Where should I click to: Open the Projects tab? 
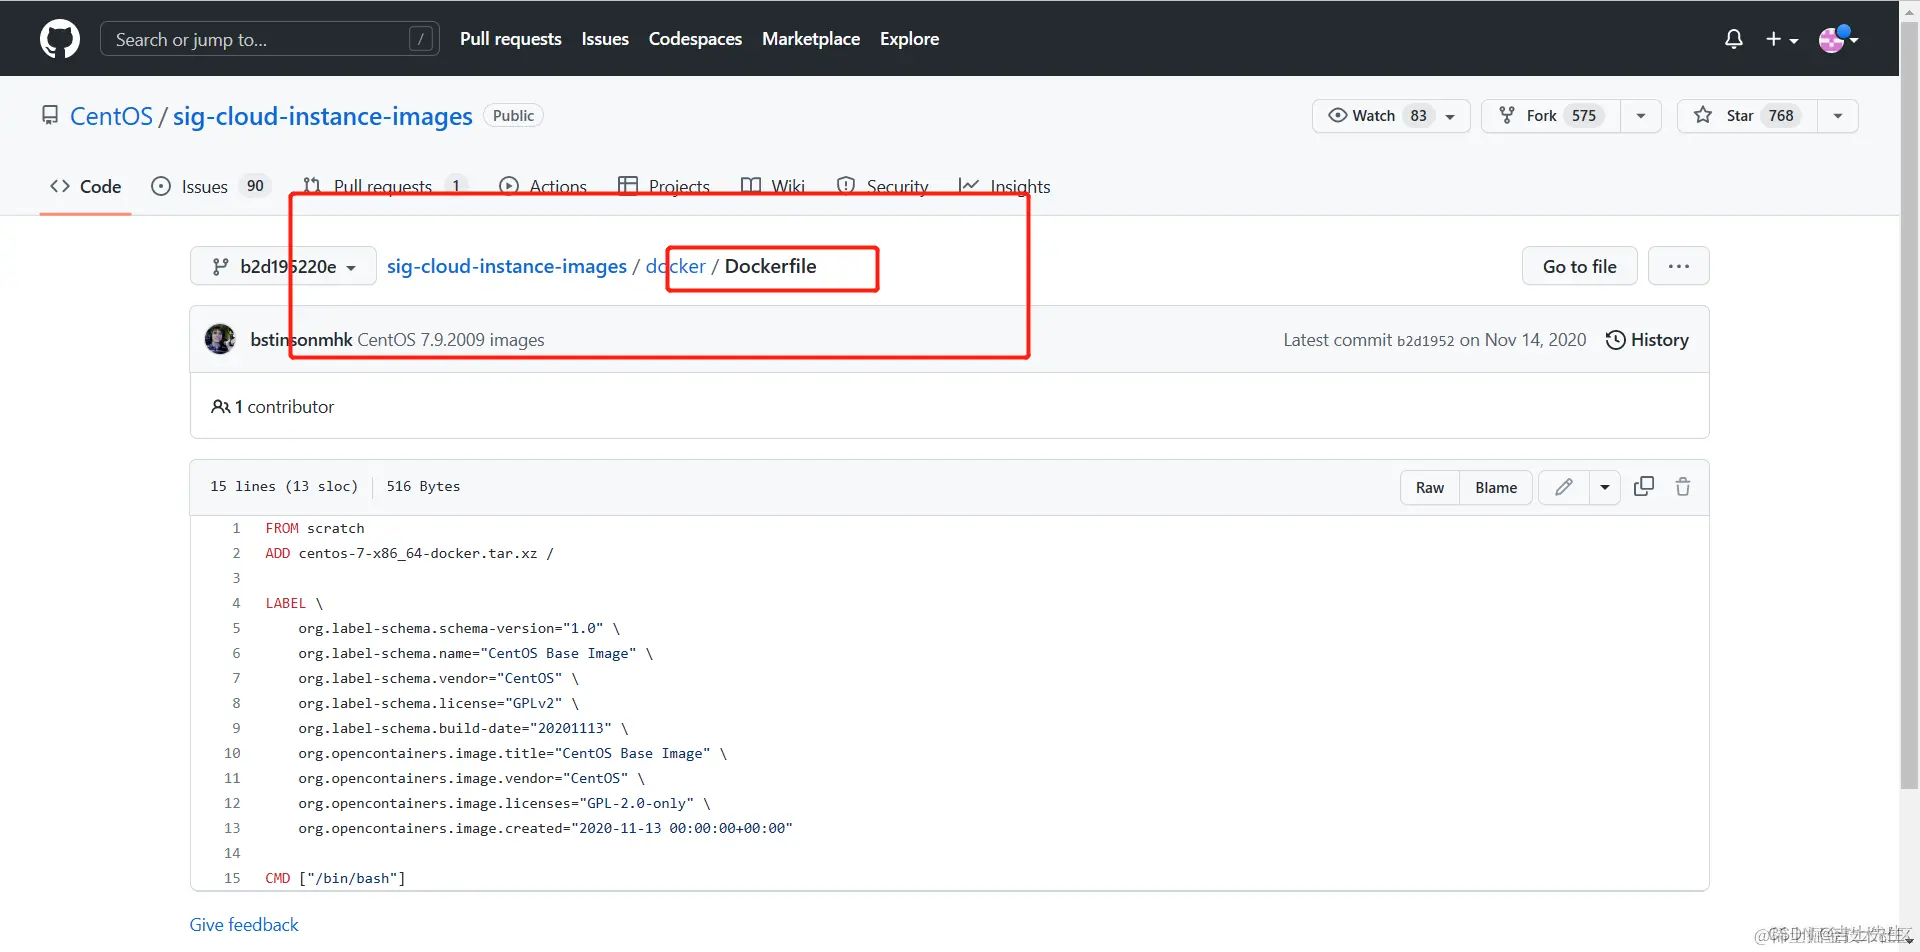coord(664,186)
